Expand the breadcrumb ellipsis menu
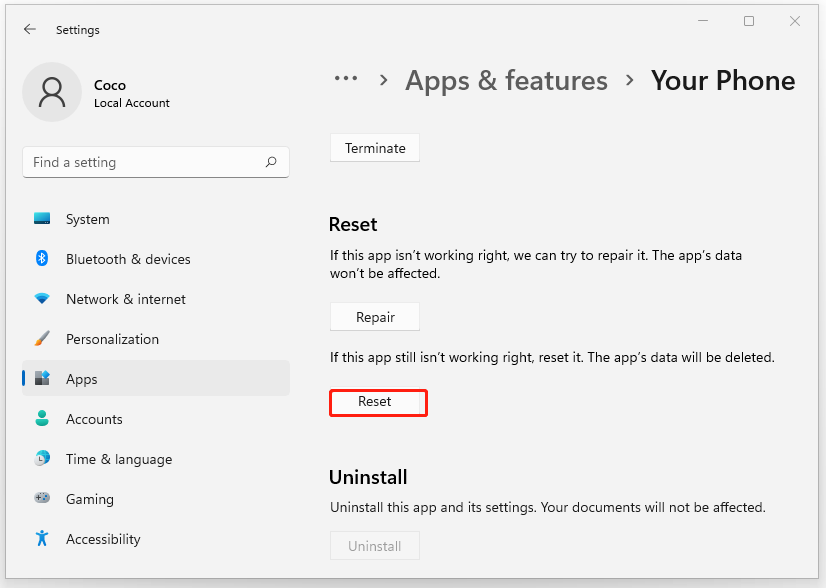This screenshot has height=588, width=826. point(346,79)
